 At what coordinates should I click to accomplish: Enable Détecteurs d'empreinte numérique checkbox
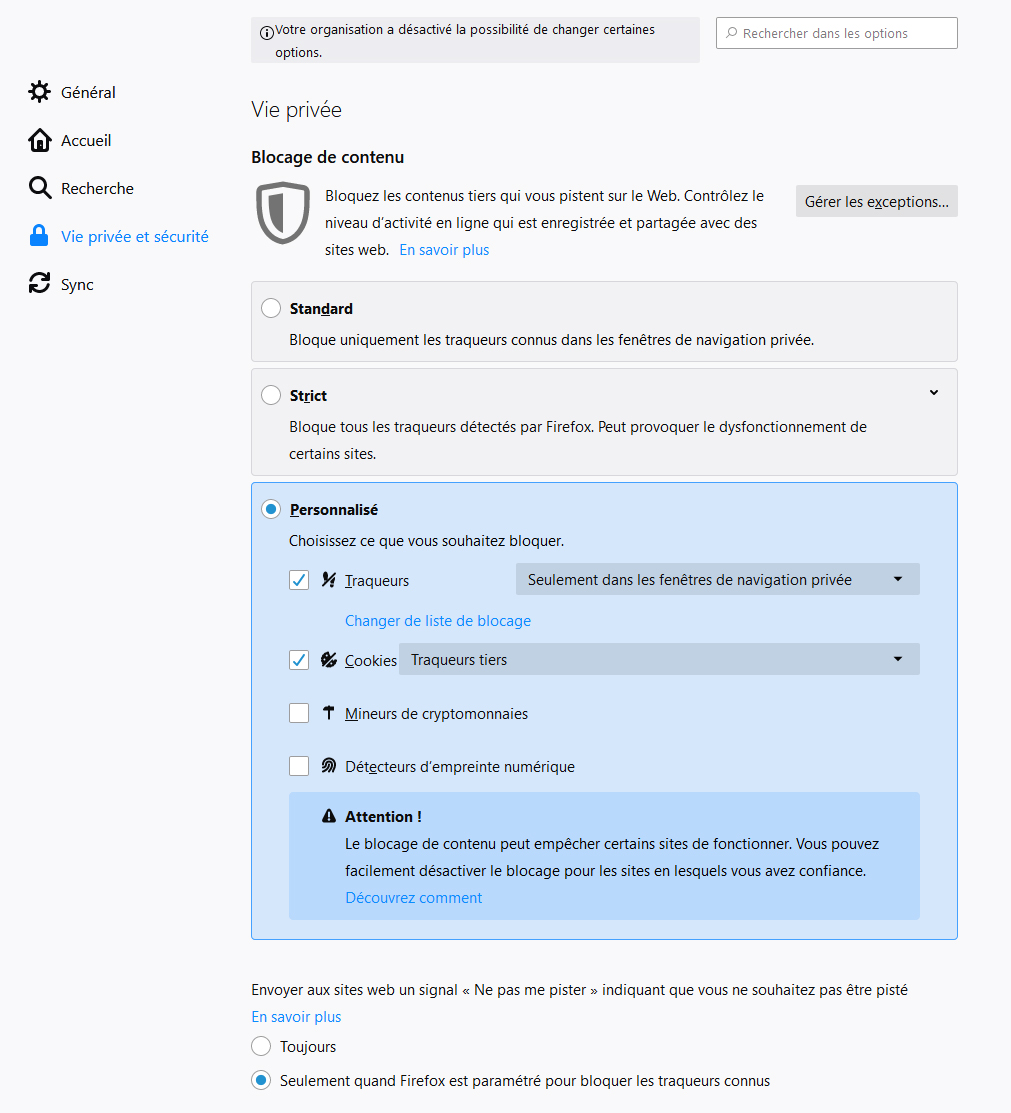tap(299, 766)
